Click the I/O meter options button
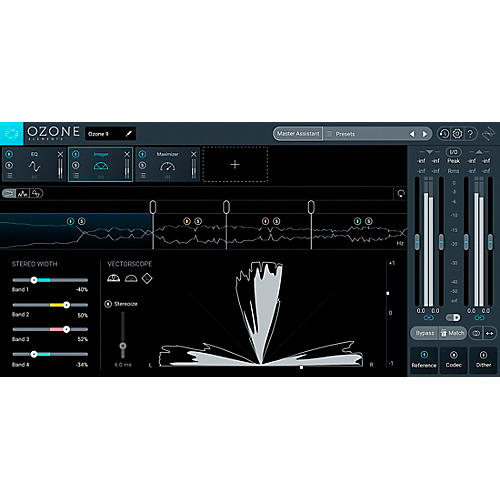Image resolution: width=500 pixels, height=500 pixels. click(x=453, y=152)
